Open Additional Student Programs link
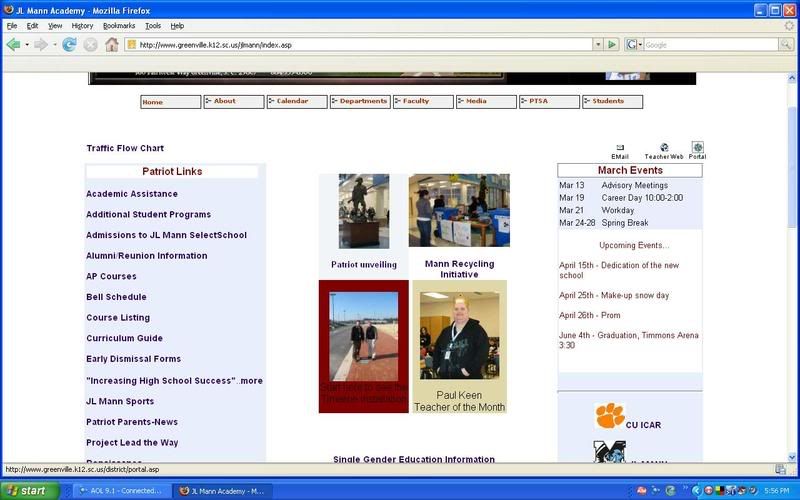The width and height of the screenshot is (800, 500). (x=148, y=215)
